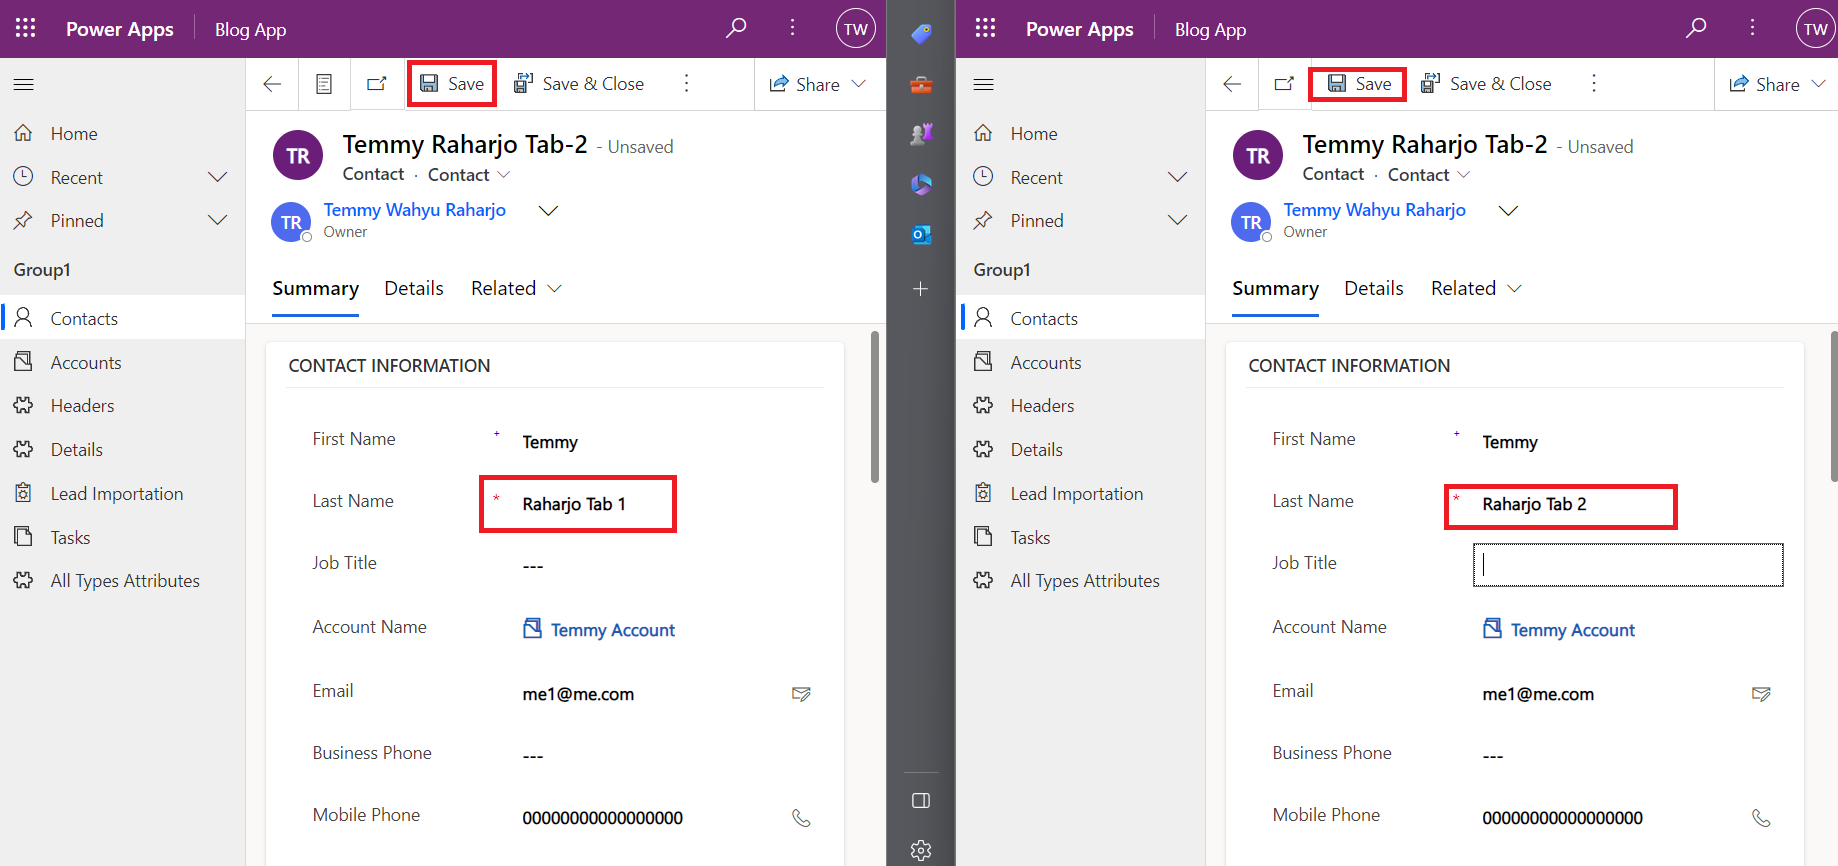The height and width of the screenshot is (866, 1838).
Task: Open Temmy Wahyu Raharjo owner link, right window
Action: [1374, 210]
